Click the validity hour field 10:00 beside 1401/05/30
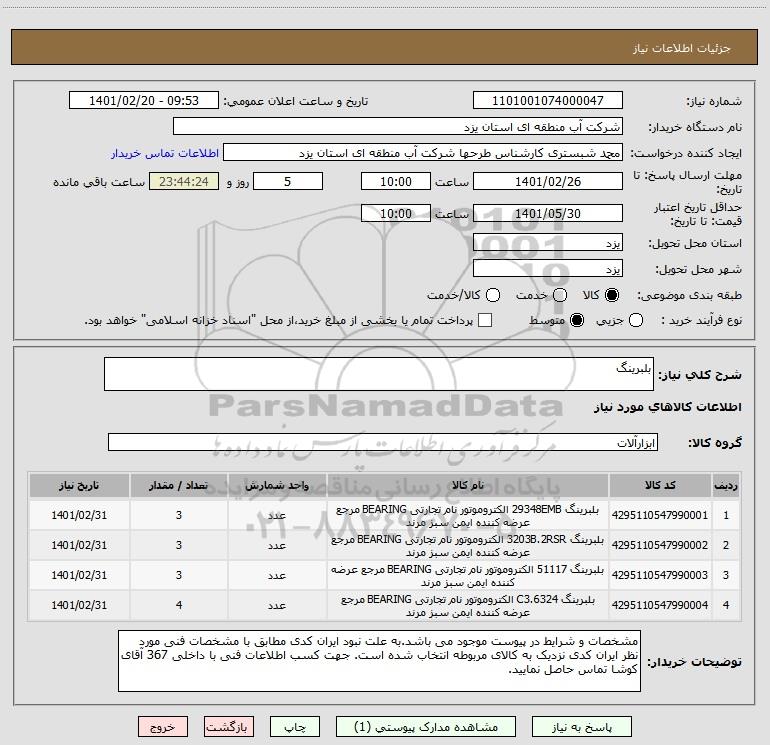 396,213
